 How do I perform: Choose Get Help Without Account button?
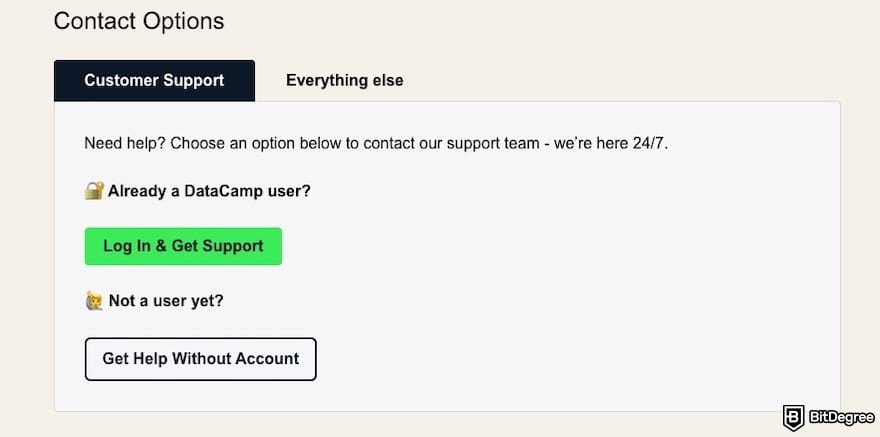[x=200, y=359]
